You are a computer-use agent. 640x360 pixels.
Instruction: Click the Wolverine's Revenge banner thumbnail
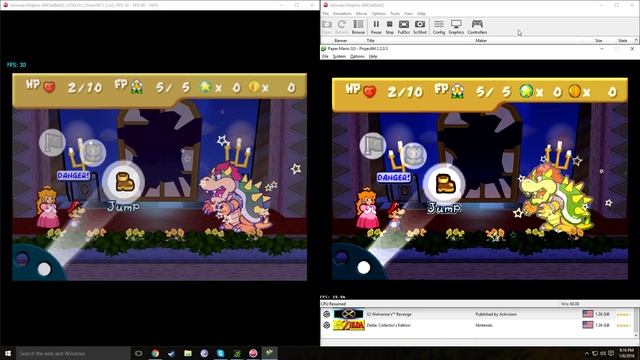[348, 314]
